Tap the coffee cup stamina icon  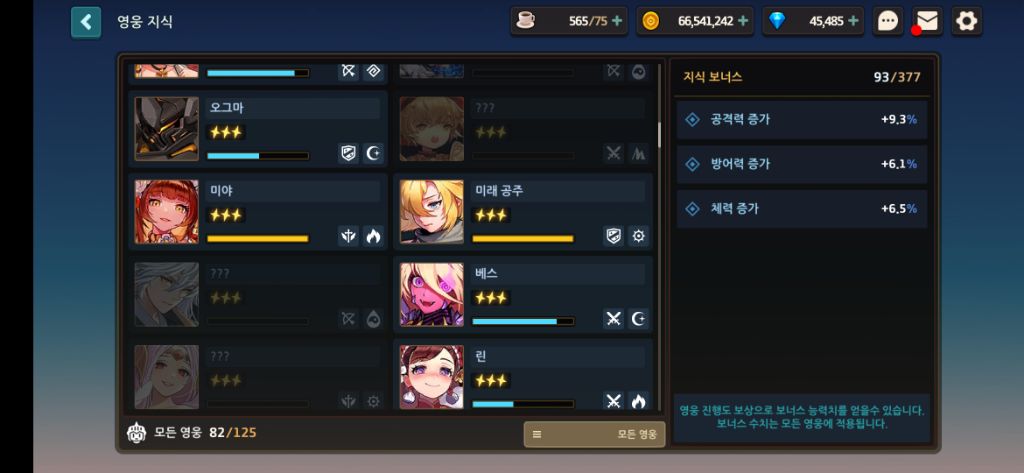[525, 21]
